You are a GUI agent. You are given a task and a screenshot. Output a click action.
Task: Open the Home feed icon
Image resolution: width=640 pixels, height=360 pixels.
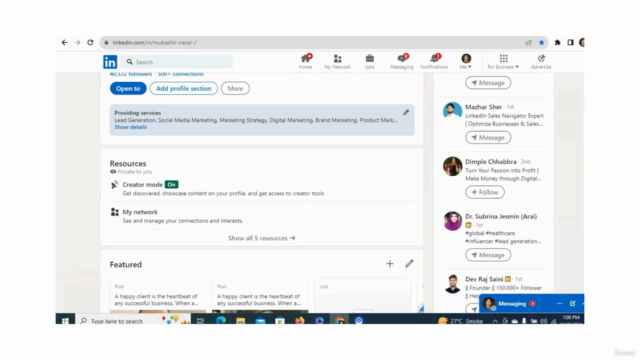(305, 62)
